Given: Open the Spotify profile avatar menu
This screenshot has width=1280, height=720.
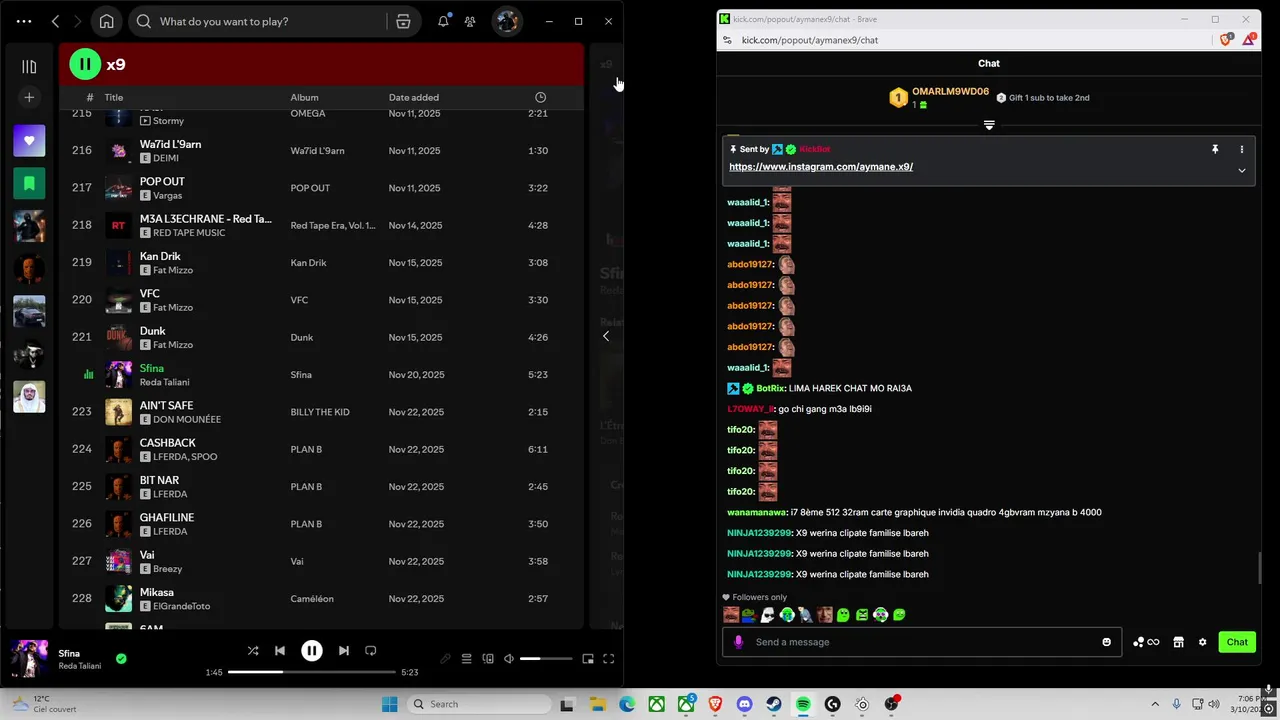Looking at the screenshot, I should pyautogui.click(x=507, y=21).
